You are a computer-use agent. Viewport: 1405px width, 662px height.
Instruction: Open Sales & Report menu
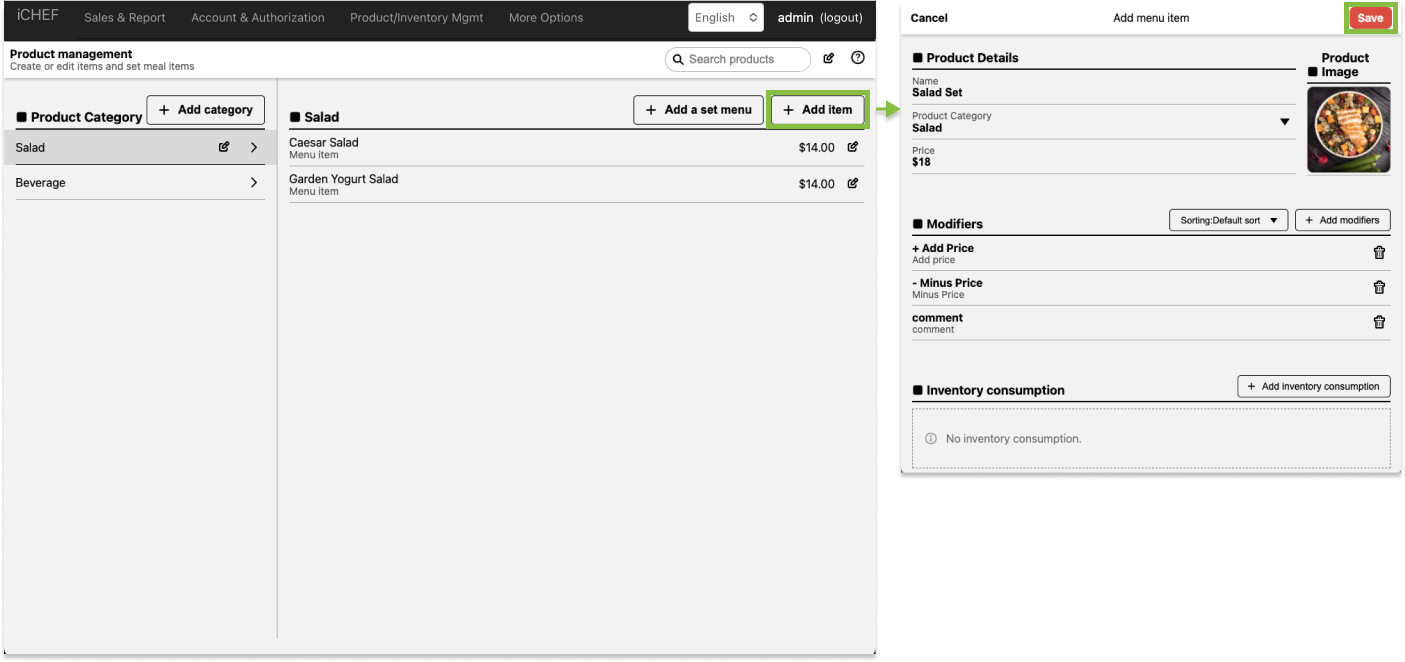tap(125, 17)
